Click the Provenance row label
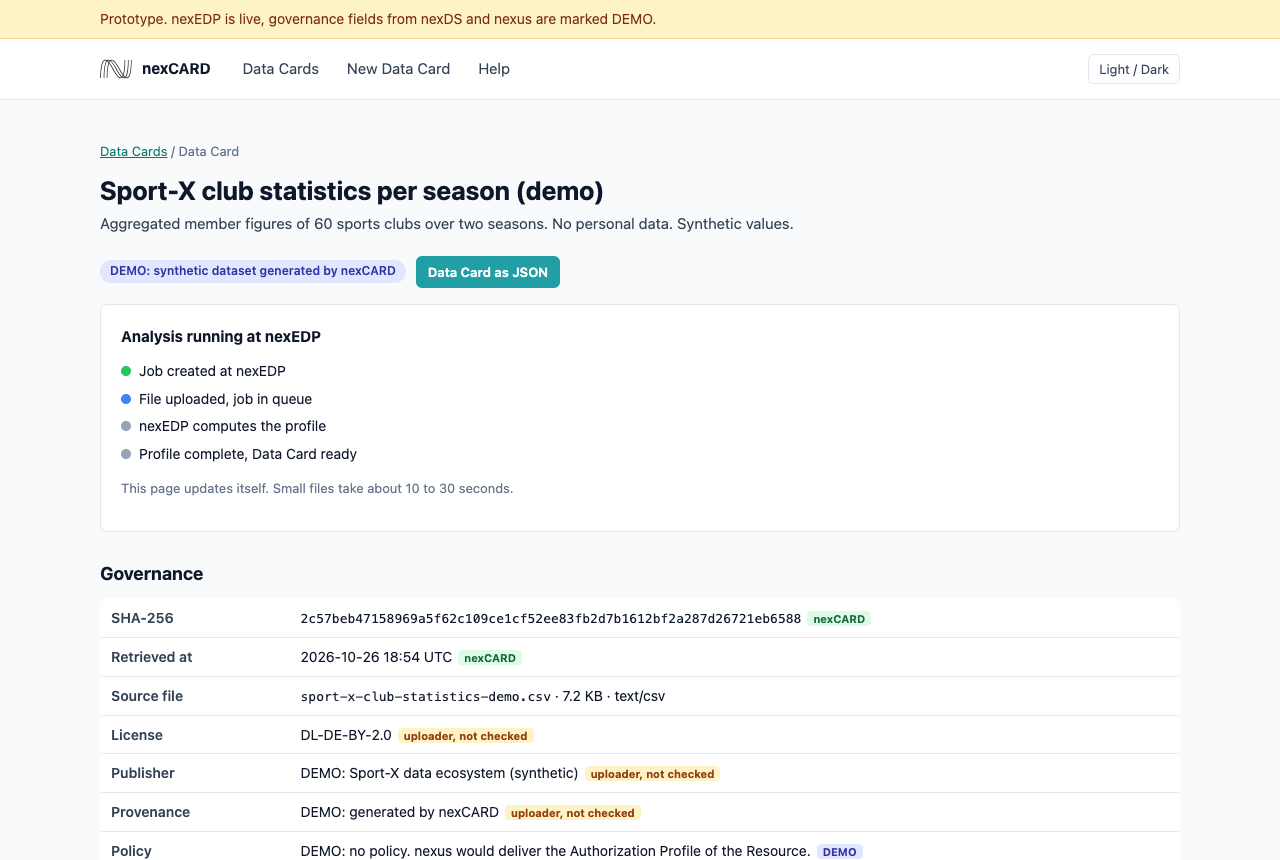Viewport: 1280px width, 860px height. [151, 812]
